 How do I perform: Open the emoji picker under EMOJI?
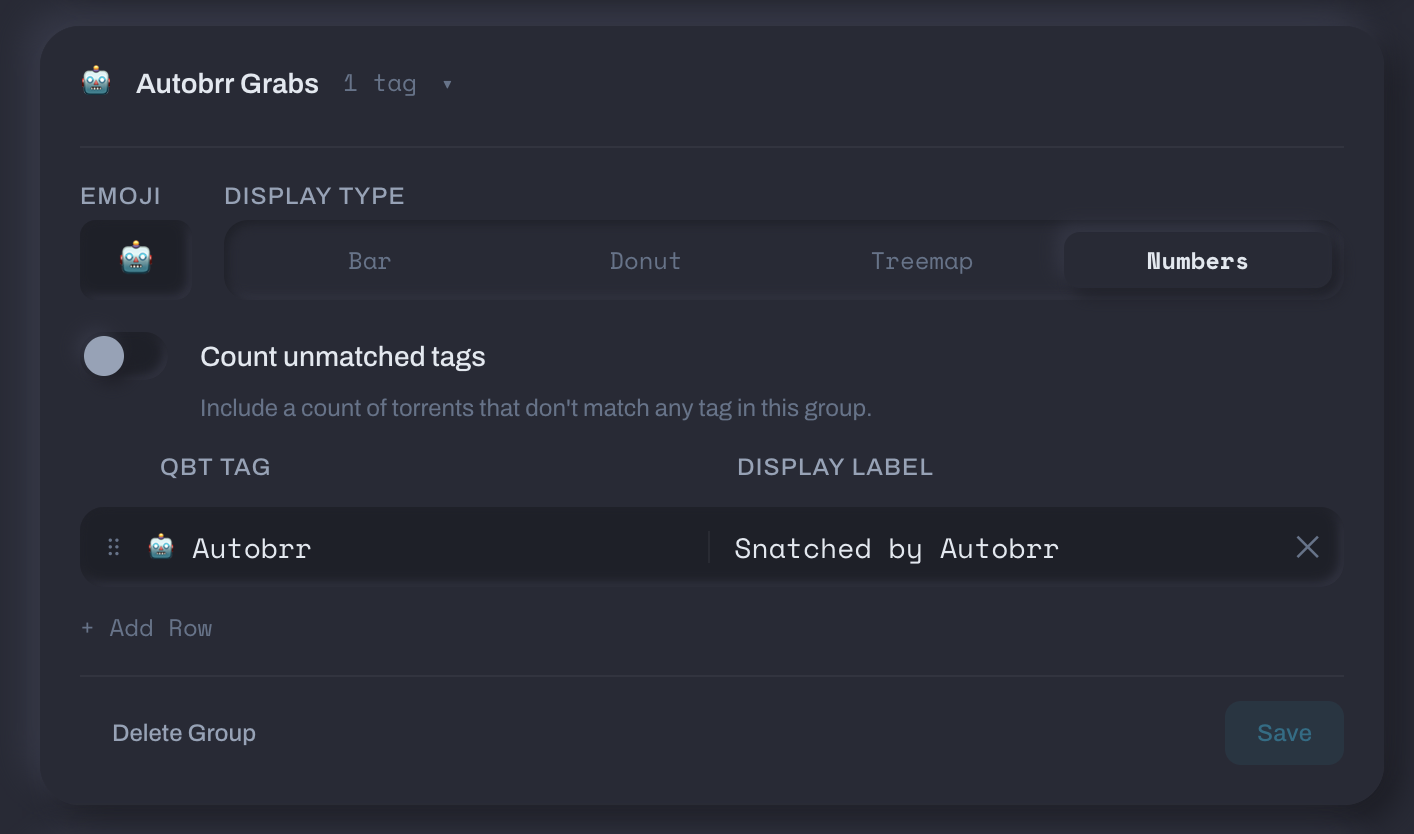(x=133, y=257)
